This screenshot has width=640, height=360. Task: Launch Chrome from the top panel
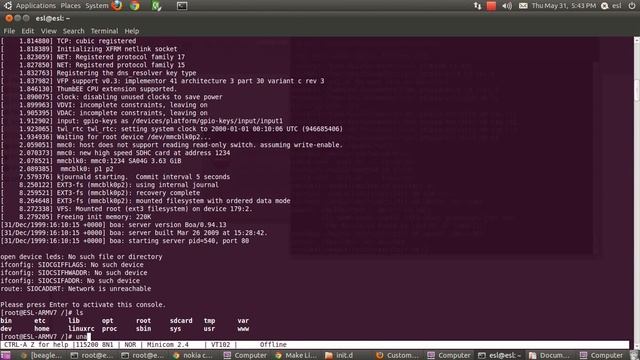pyautogui.click(x=135, y=5)
